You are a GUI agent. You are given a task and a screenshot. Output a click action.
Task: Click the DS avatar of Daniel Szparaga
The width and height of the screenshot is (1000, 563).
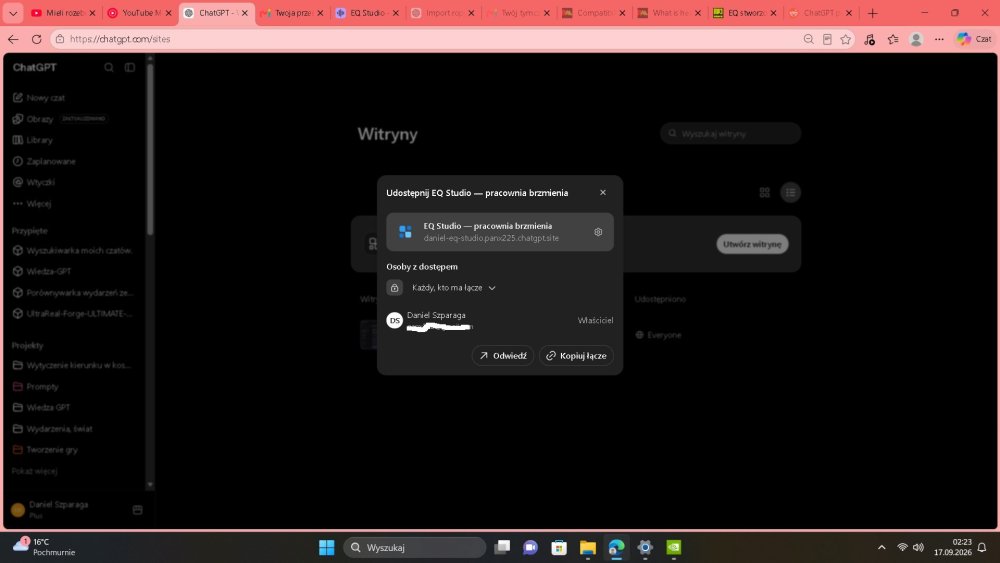click(394, 320)
